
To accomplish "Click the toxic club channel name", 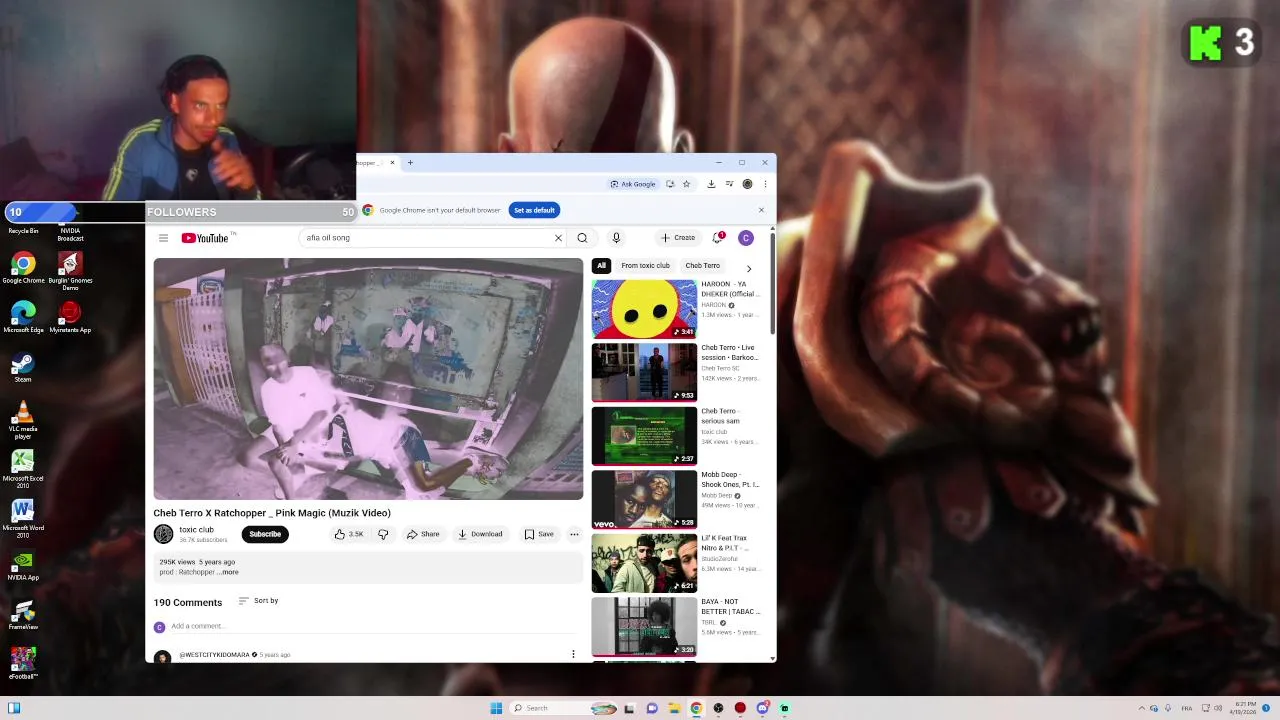I will [196, 530].
